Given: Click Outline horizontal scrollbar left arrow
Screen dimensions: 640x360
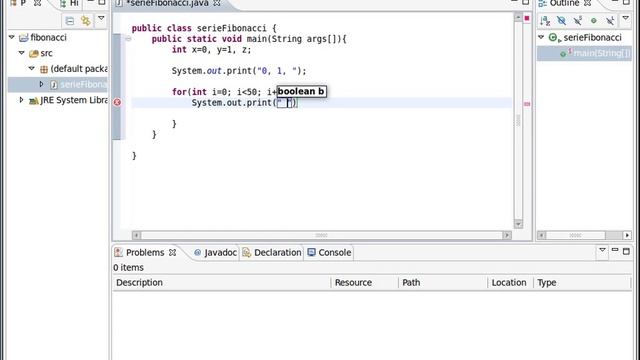Looking at the screenshot, I should pyautogui.click(x=541, y=235).
